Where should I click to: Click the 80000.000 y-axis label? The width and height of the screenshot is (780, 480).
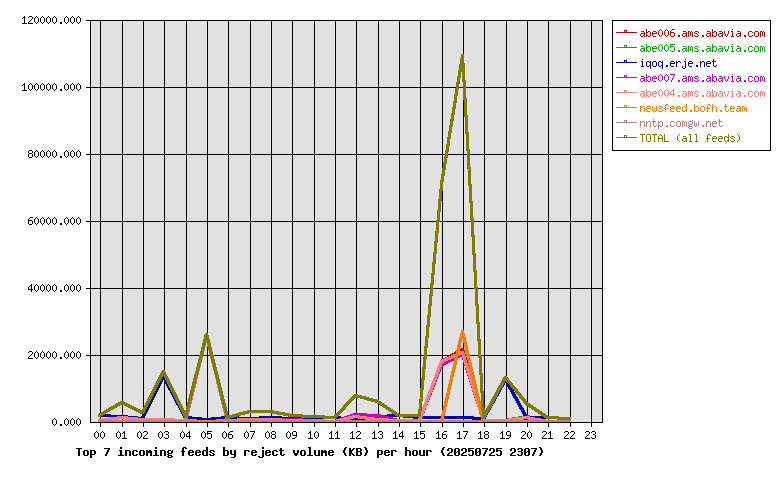(x=54, y=154)
